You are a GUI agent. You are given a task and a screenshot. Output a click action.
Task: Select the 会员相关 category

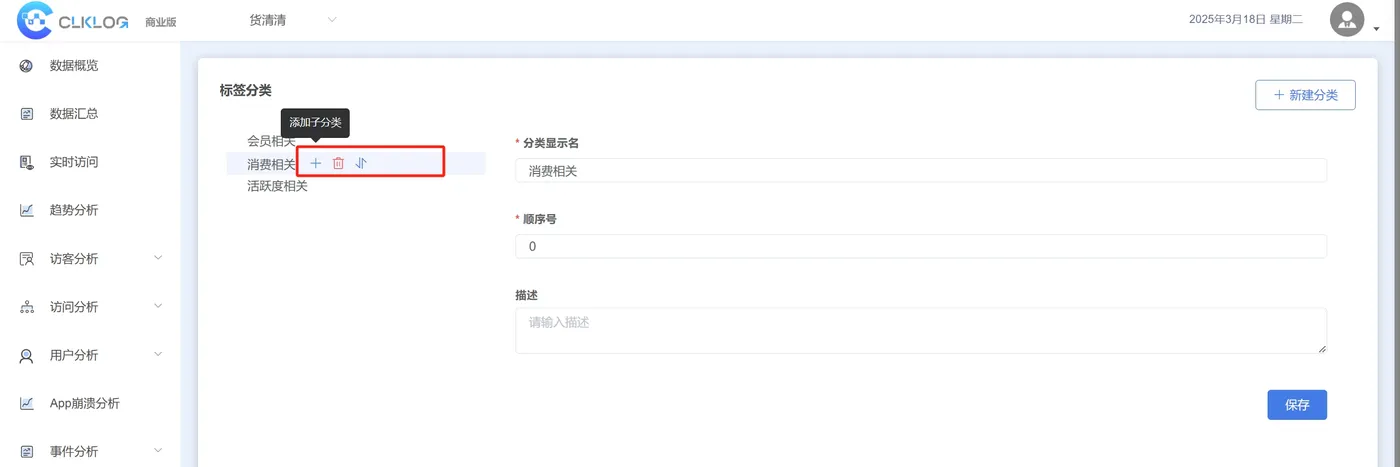[271, 141]
